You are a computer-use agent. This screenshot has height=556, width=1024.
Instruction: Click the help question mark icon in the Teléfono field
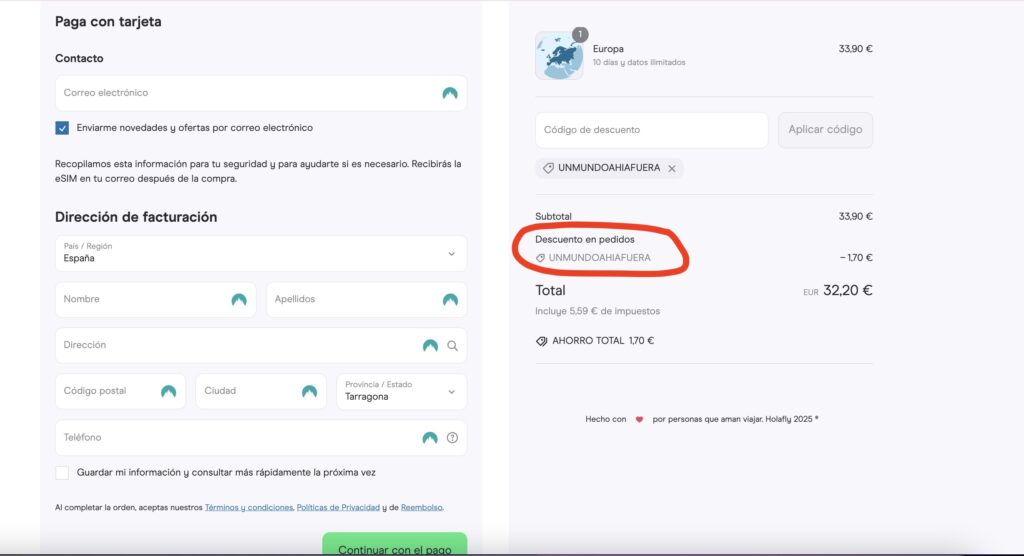point(453,438)
